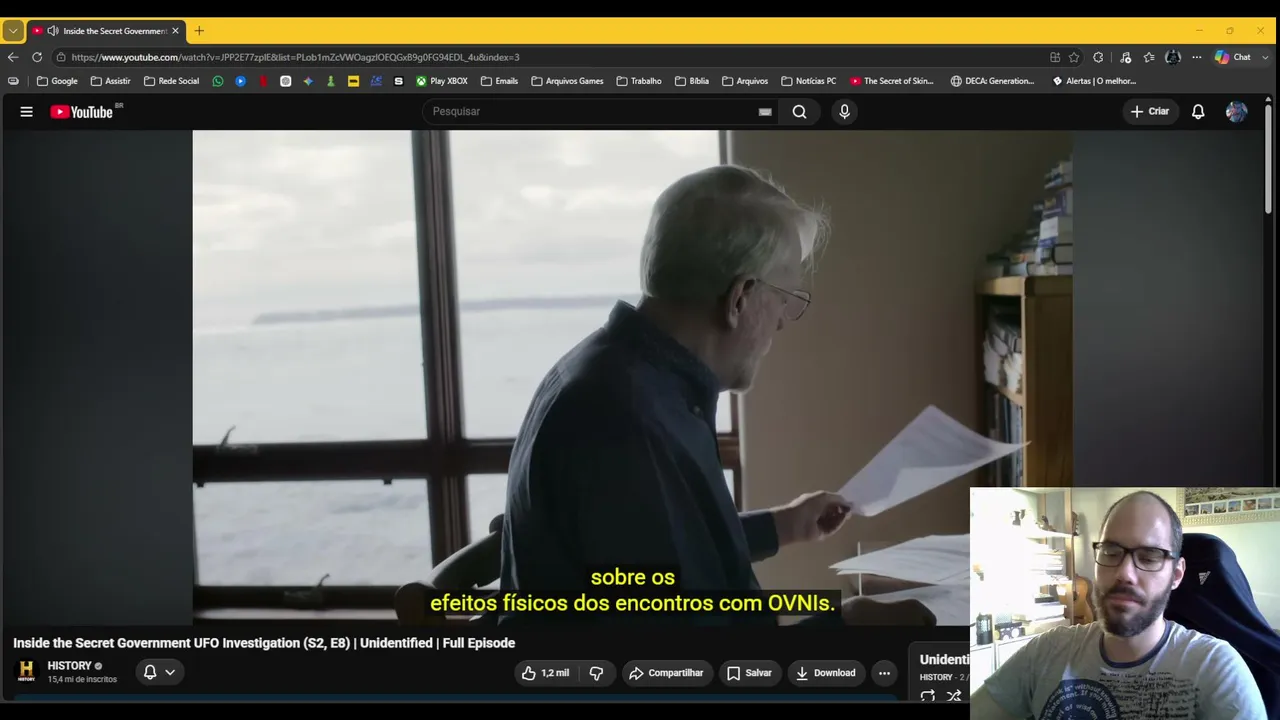Toggle playlist shuffle icon
The width and height of the screenshot is (1280, 720).
coord(954,696)
